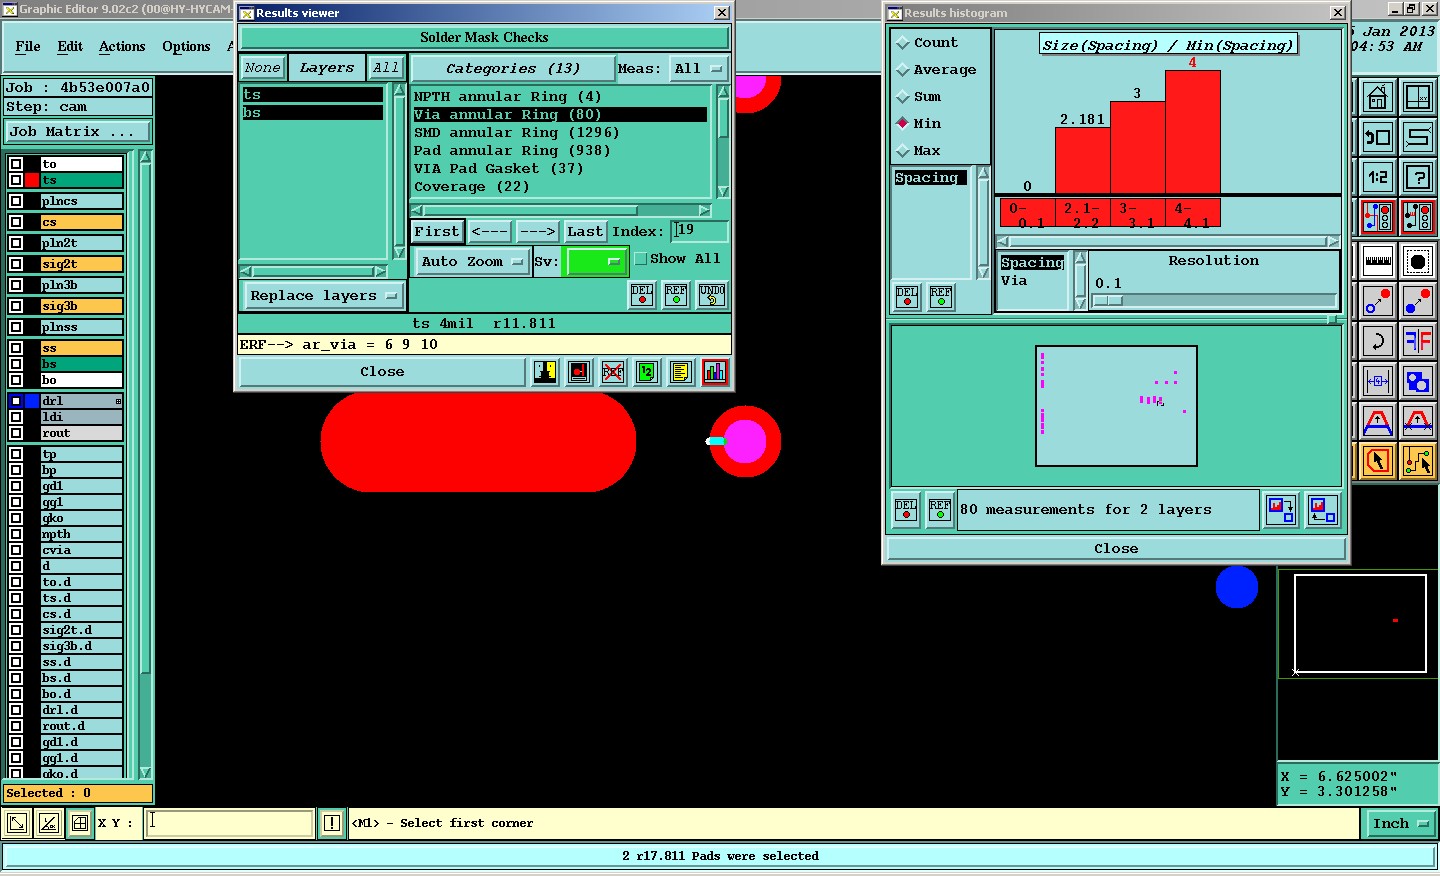Open the Meas All dropdown
Image resolution: width=1440 pixels, height=876 pixels.
coord(697,69)
